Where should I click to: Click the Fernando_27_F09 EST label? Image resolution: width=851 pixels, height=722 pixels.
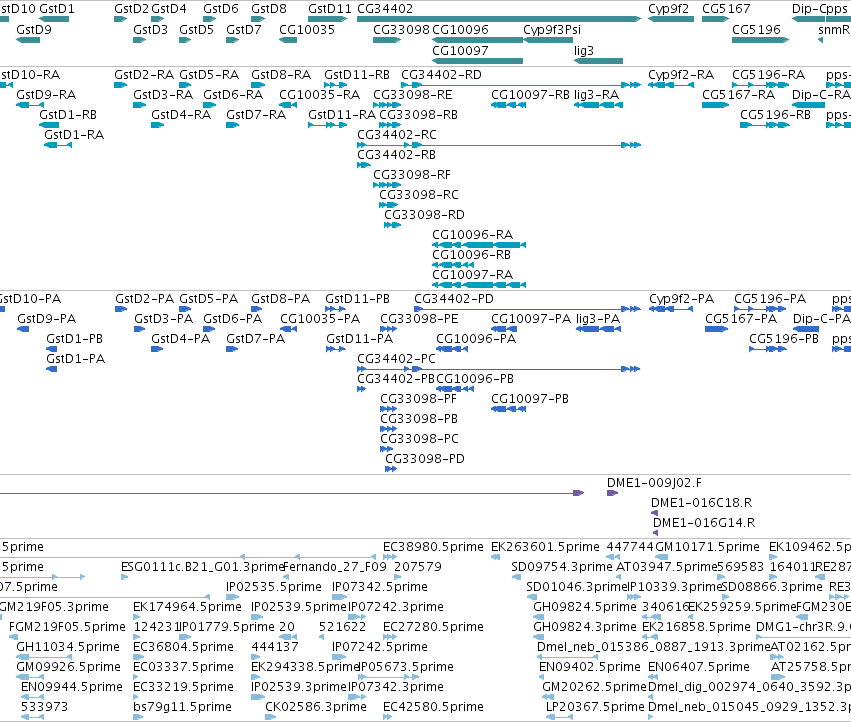coord(335,567)
